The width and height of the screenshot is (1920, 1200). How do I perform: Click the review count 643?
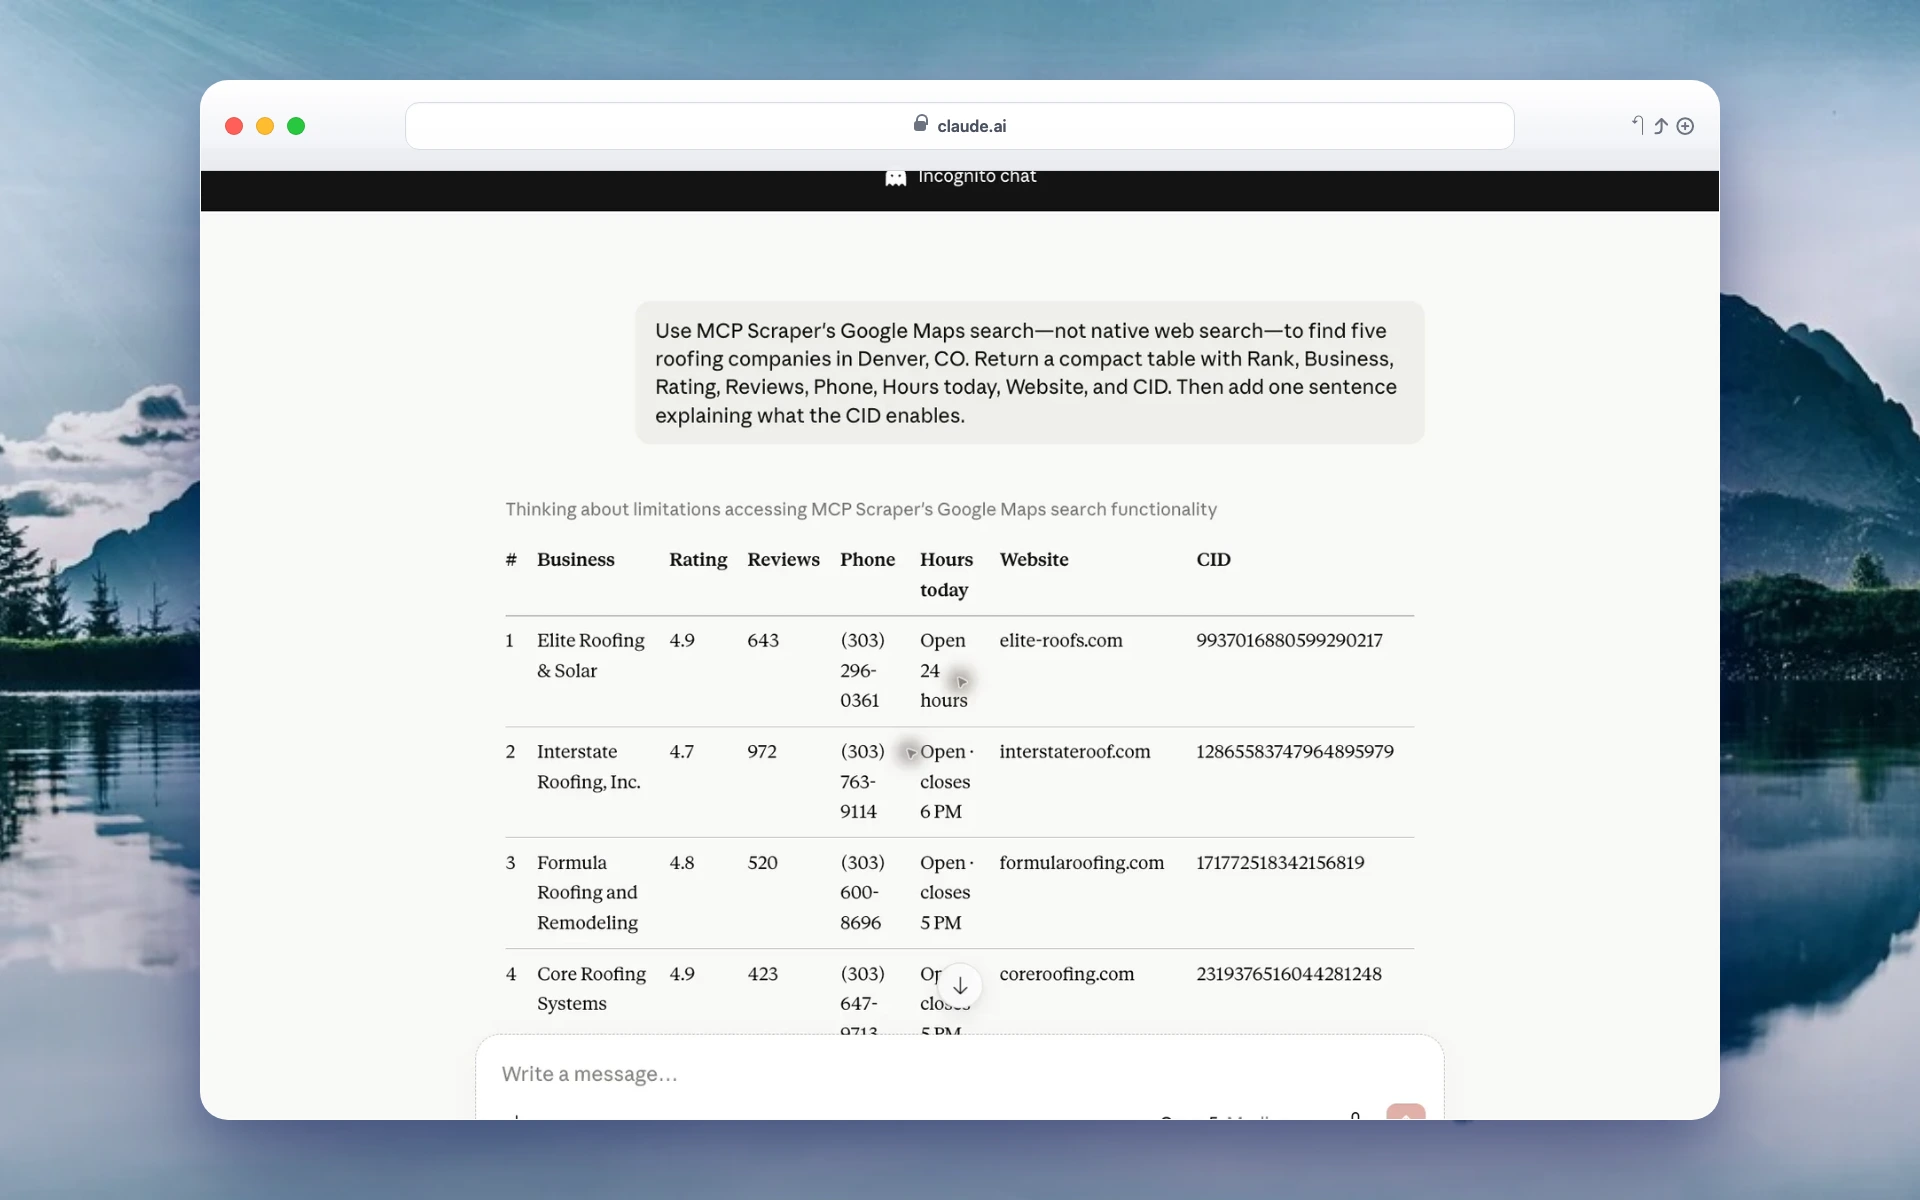pos(763,640)
